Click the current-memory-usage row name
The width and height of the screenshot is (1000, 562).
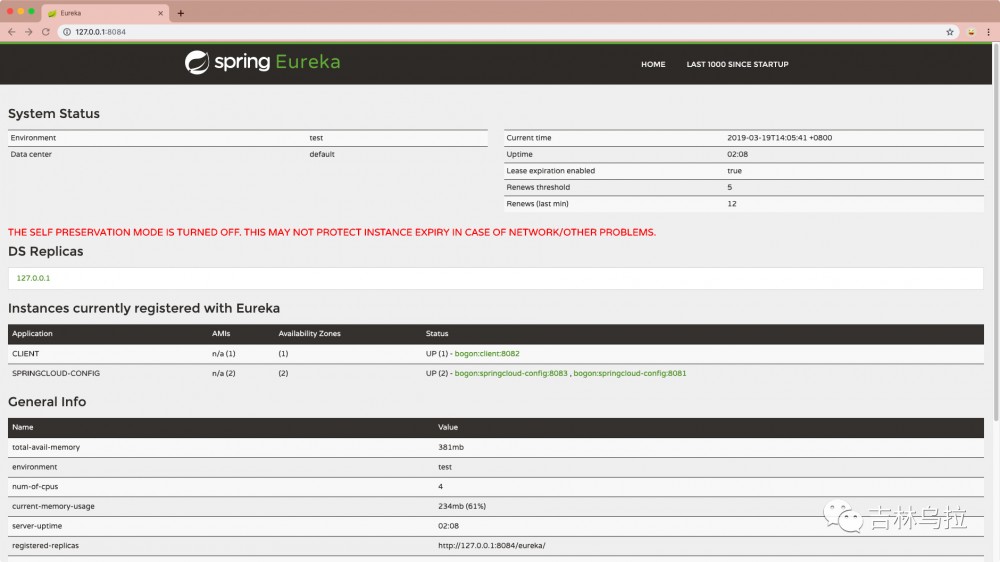53,506
